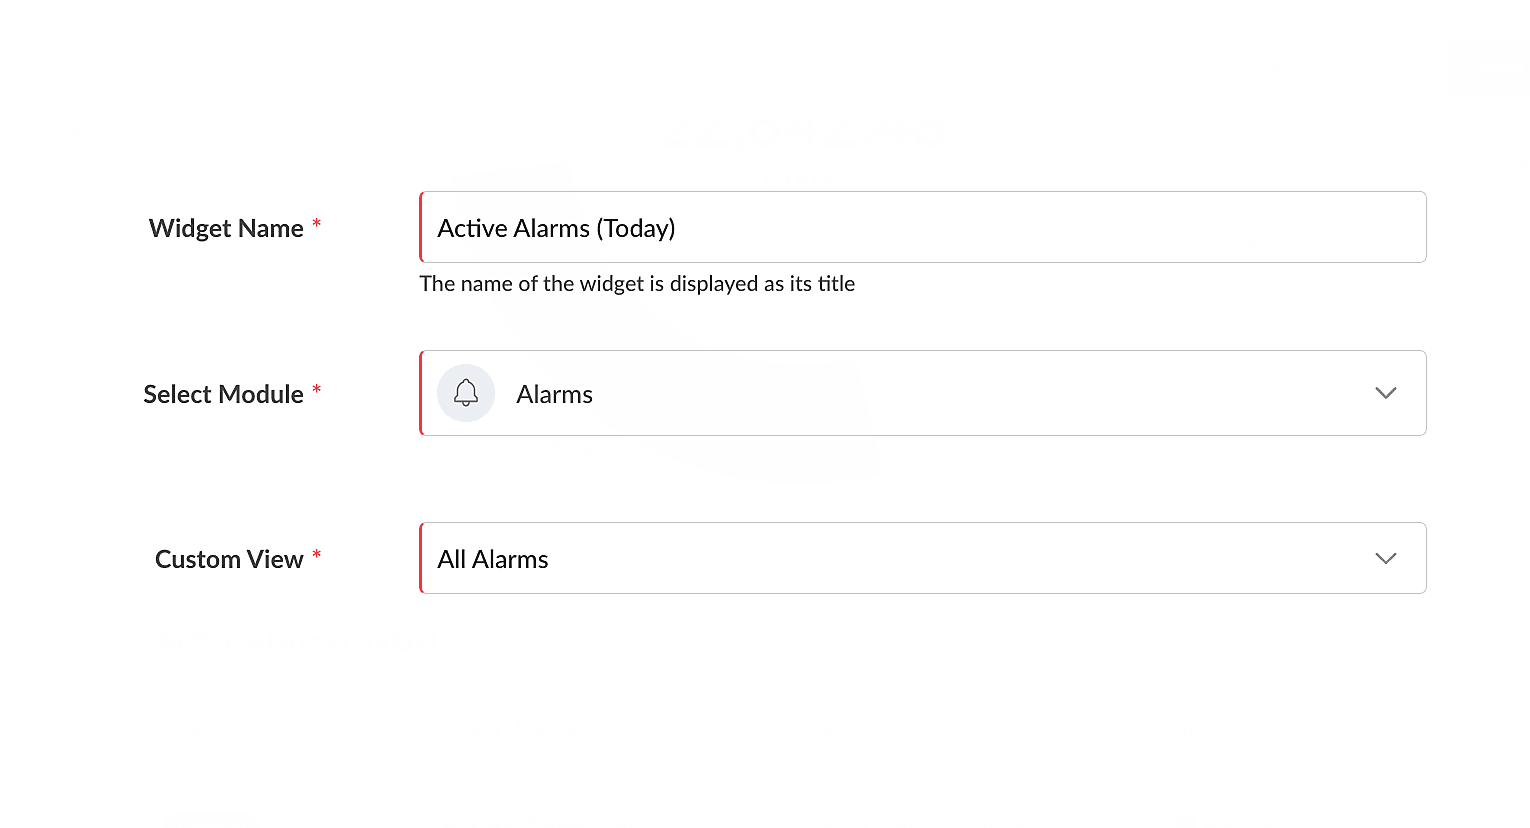Click inside the Widget Name text field
The image size is (1530, 828).
923,227
